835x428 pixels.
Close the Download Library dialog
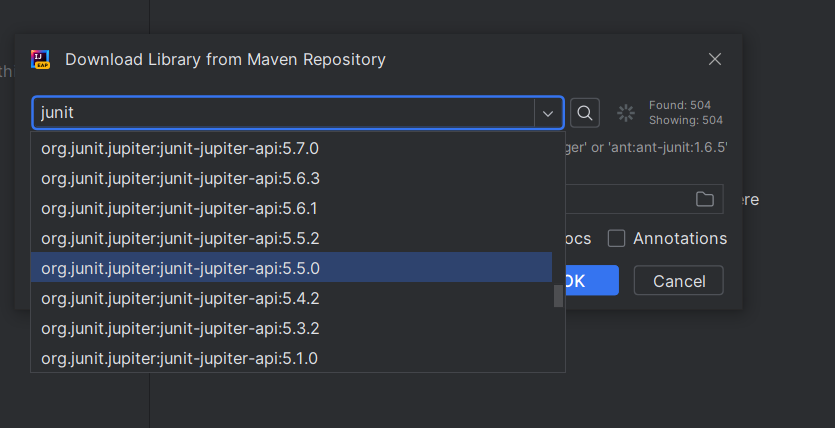coord(715,59)
